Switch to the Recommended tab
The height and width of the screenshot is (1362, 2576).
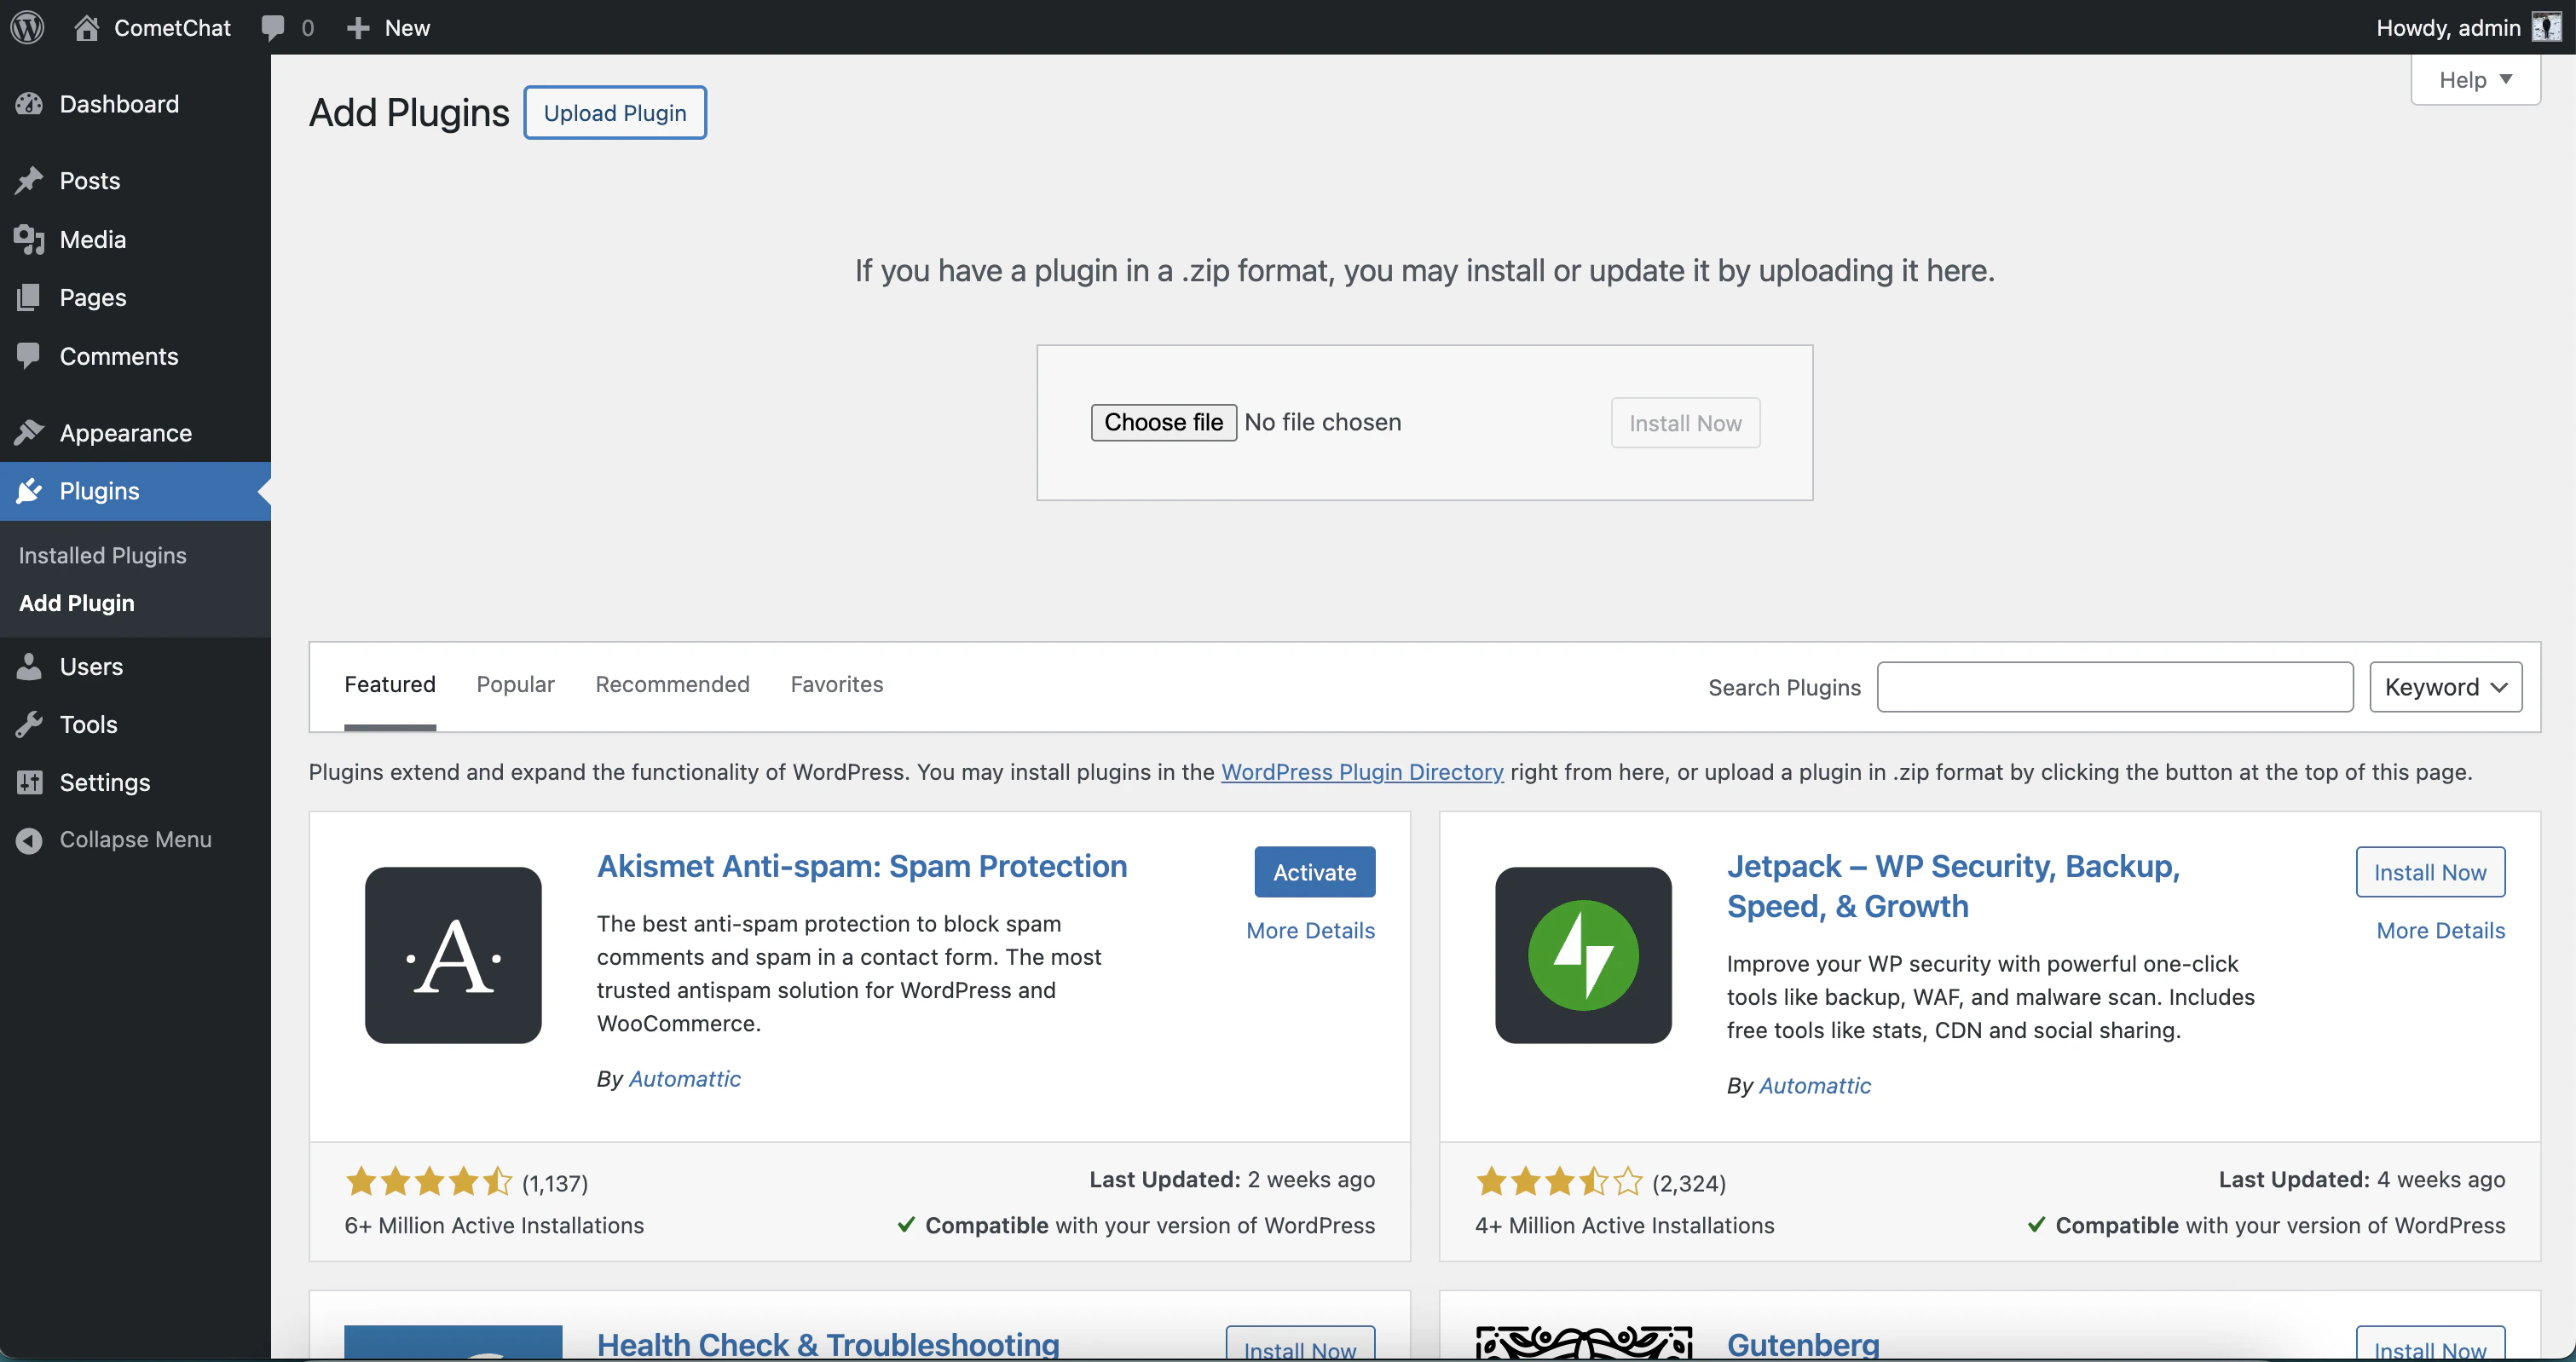click(671, 684)
